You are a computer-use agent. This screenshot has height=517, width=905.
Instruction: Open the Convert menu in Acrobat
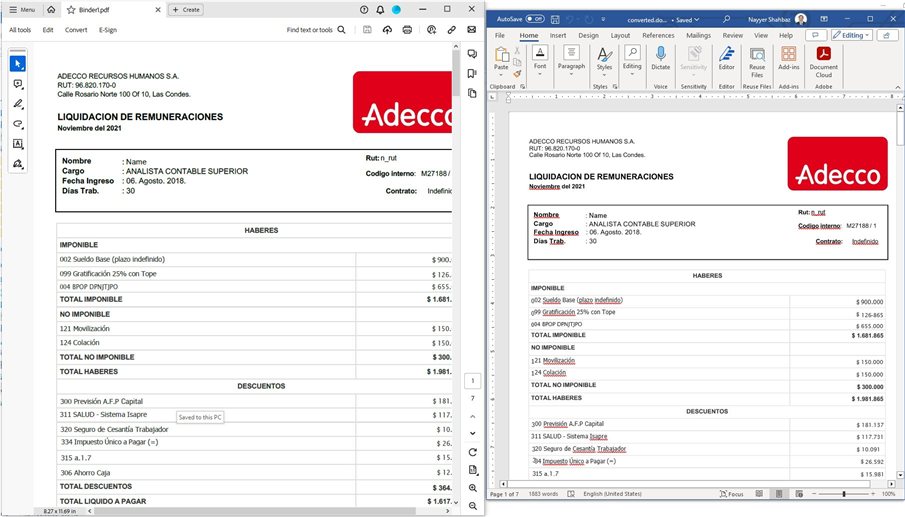coord(76,30)
